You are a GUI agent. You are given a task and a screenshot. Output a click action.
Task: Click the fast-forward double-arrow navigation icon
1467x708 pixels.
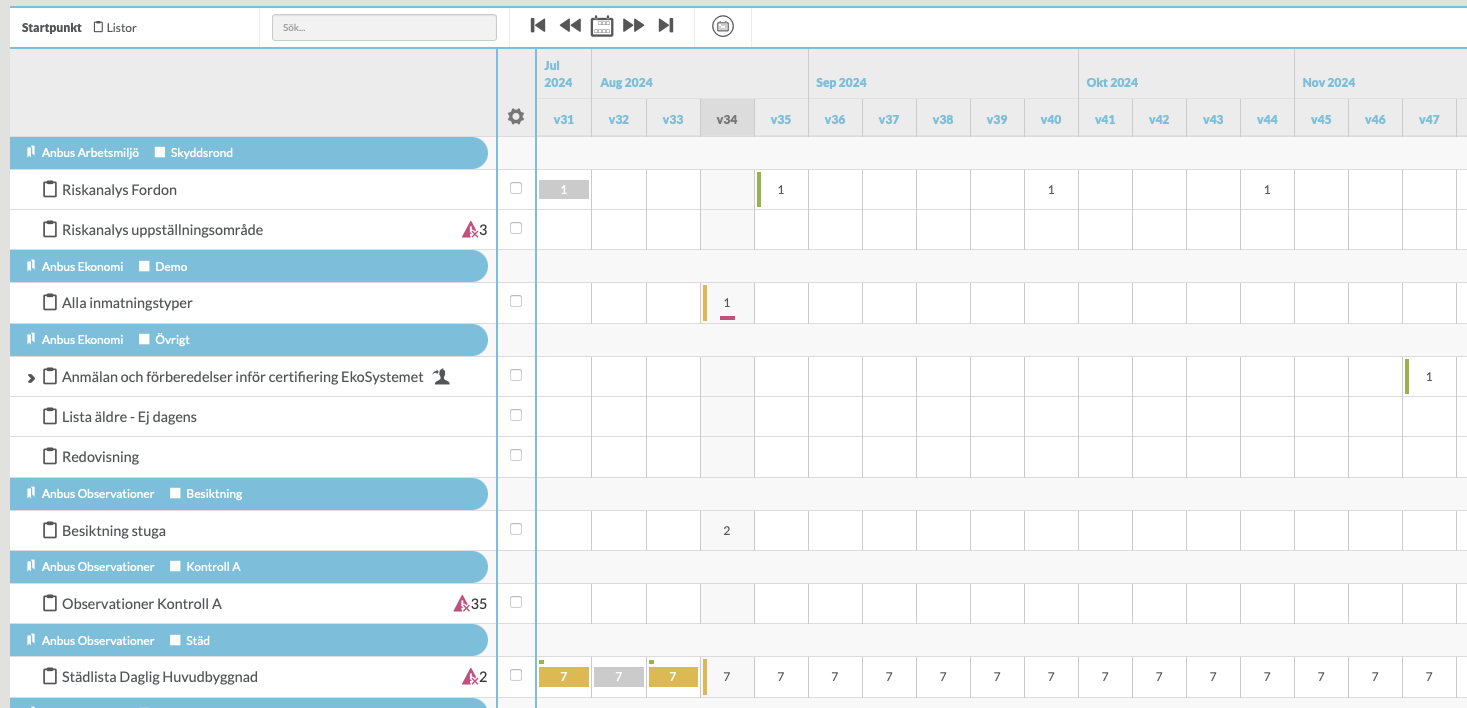pos(634,26)
